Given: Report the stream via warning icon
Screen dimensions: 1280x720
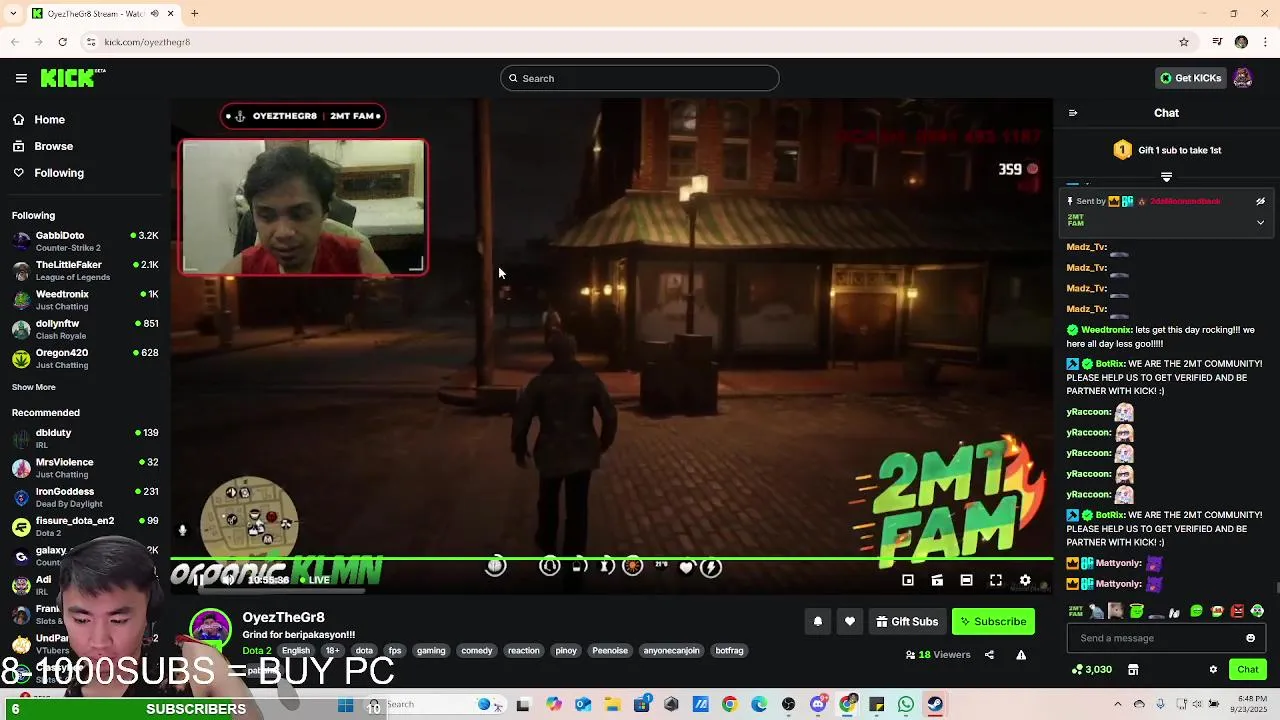Looking at the screenshot, I should click(x=1021, y=655).
